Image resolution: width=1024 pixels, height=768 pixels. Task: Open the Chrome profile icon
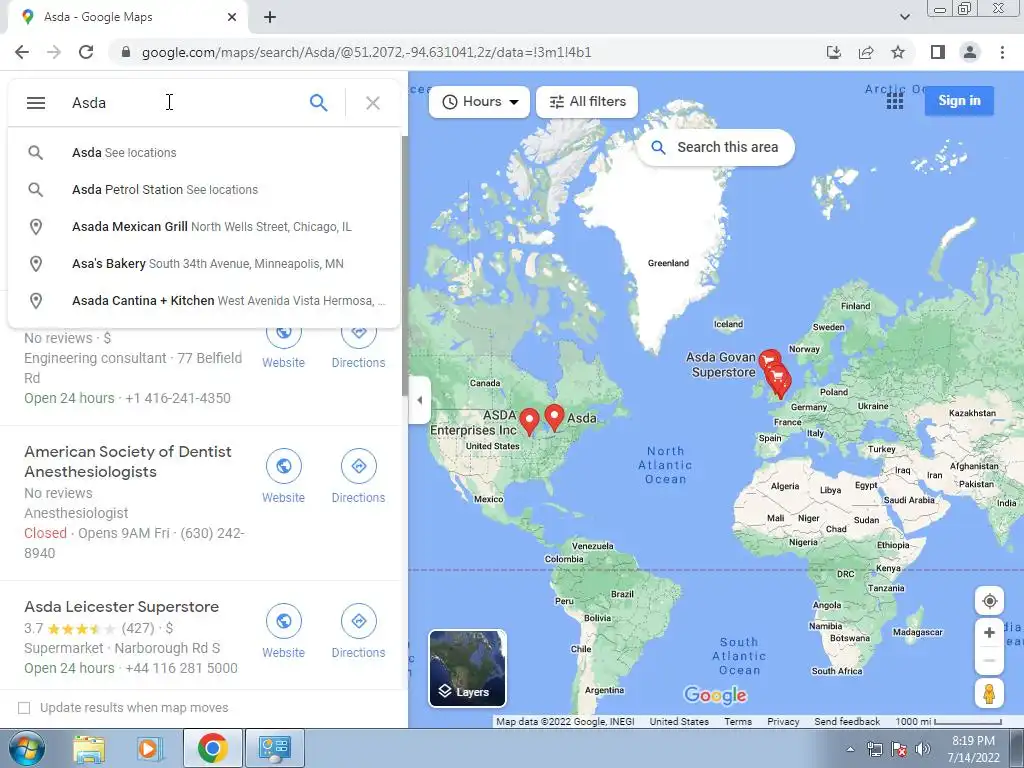pos(970,52)
